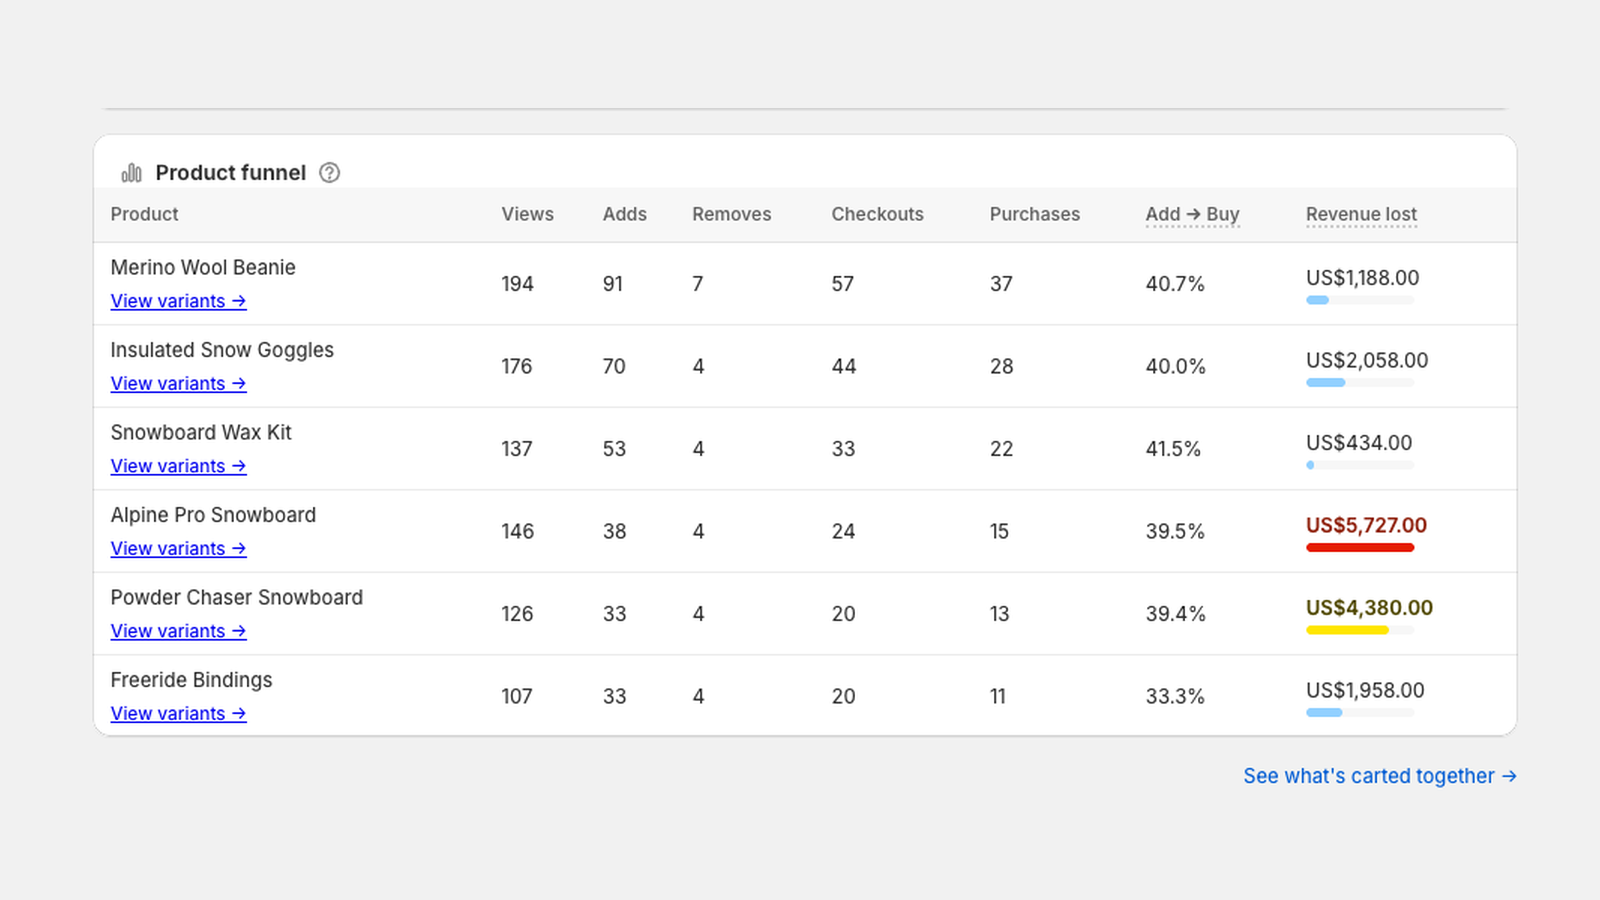Open View variants for Powder Chaser Snowboard
Image resolution: width=1600 pixels, height=900 pixels.
click(178, 631)
